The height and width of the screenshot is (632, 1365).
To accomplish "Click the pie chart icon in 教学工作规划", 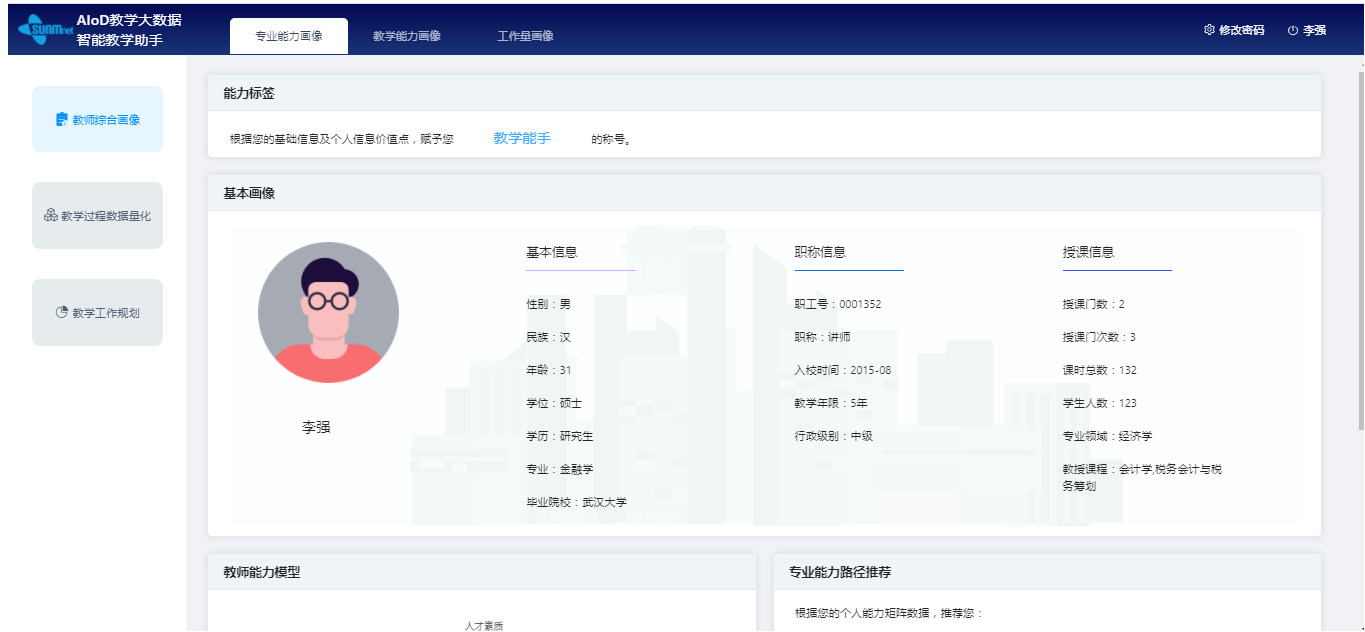I will (62, 312).
